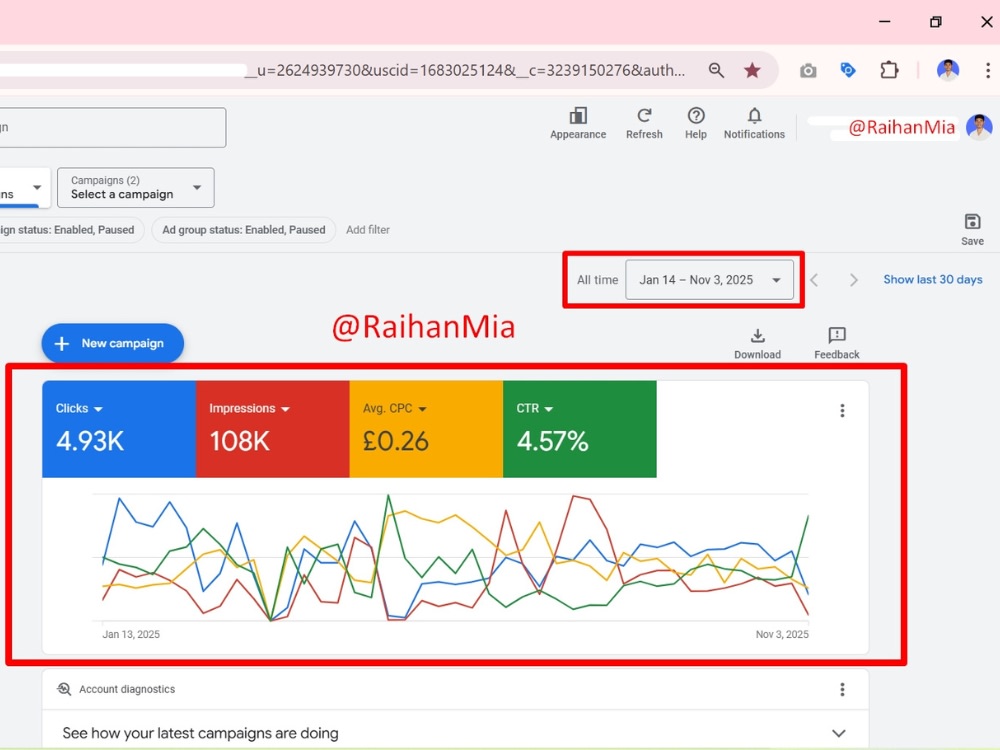
Task: Open the scorecard chart three-dot menu
Action: point(842,411)
